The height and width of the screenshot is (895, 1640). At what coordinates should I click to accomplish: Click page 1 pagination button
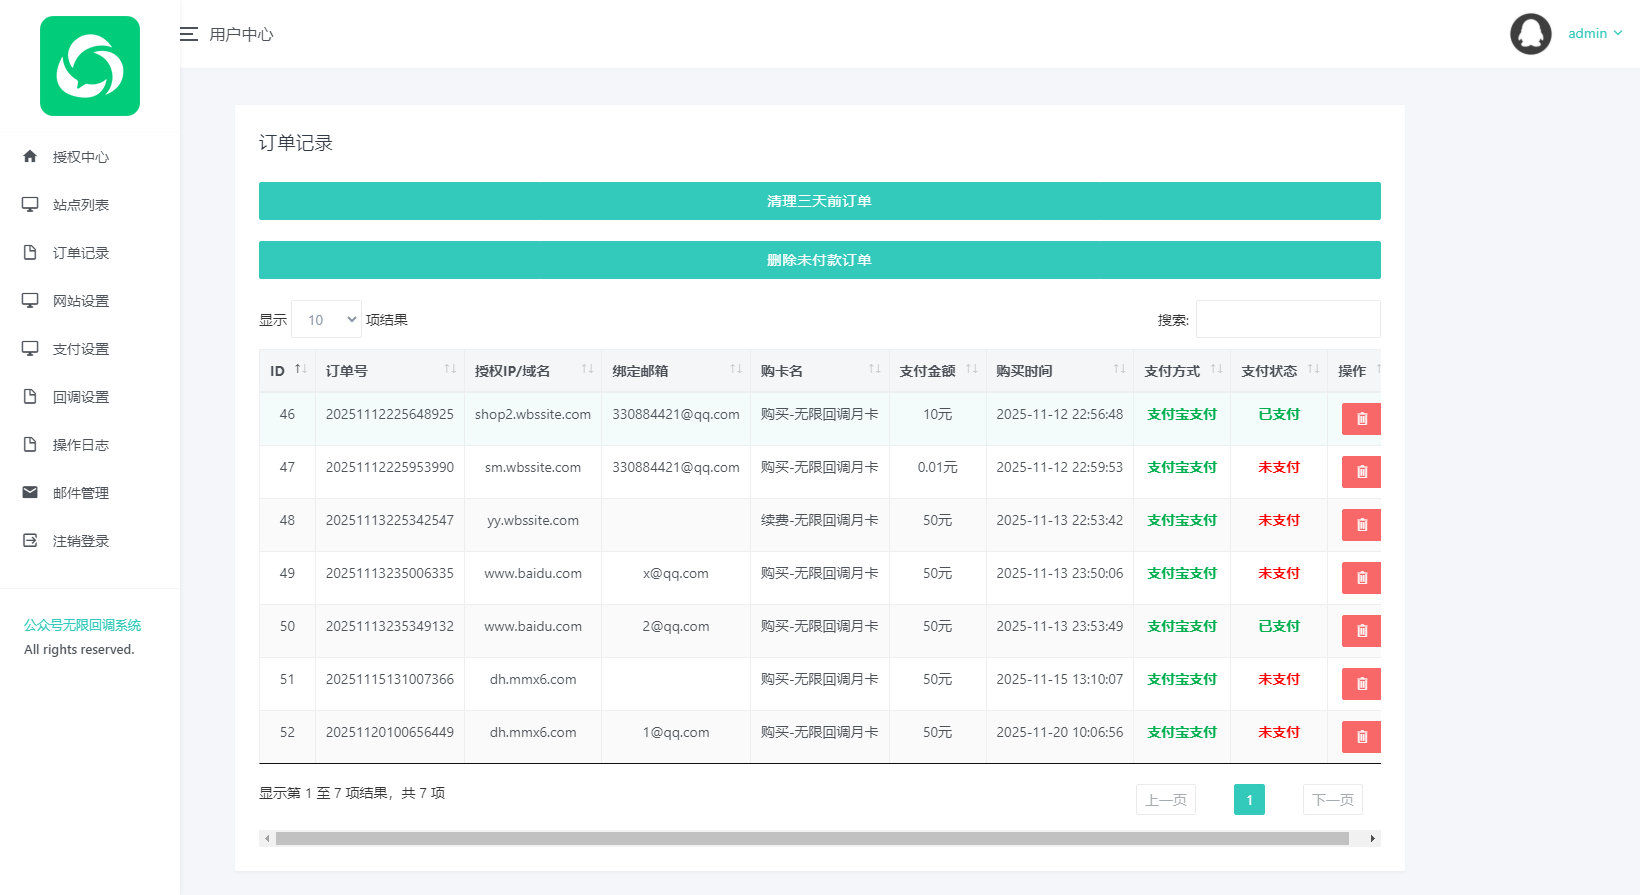tap(1249, 800)
